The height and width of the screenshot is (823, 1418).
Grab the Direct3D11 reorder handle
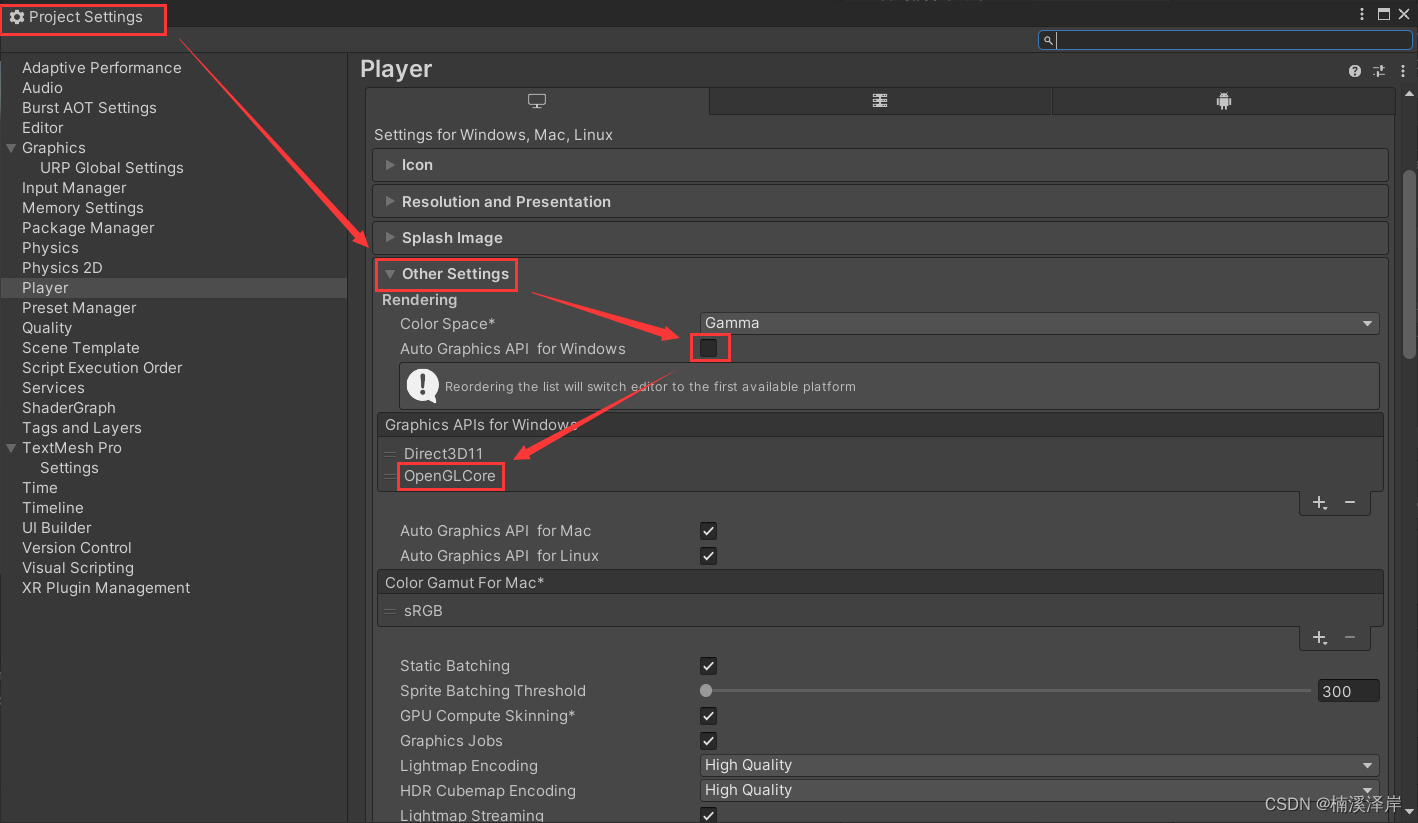coord(390,454)
